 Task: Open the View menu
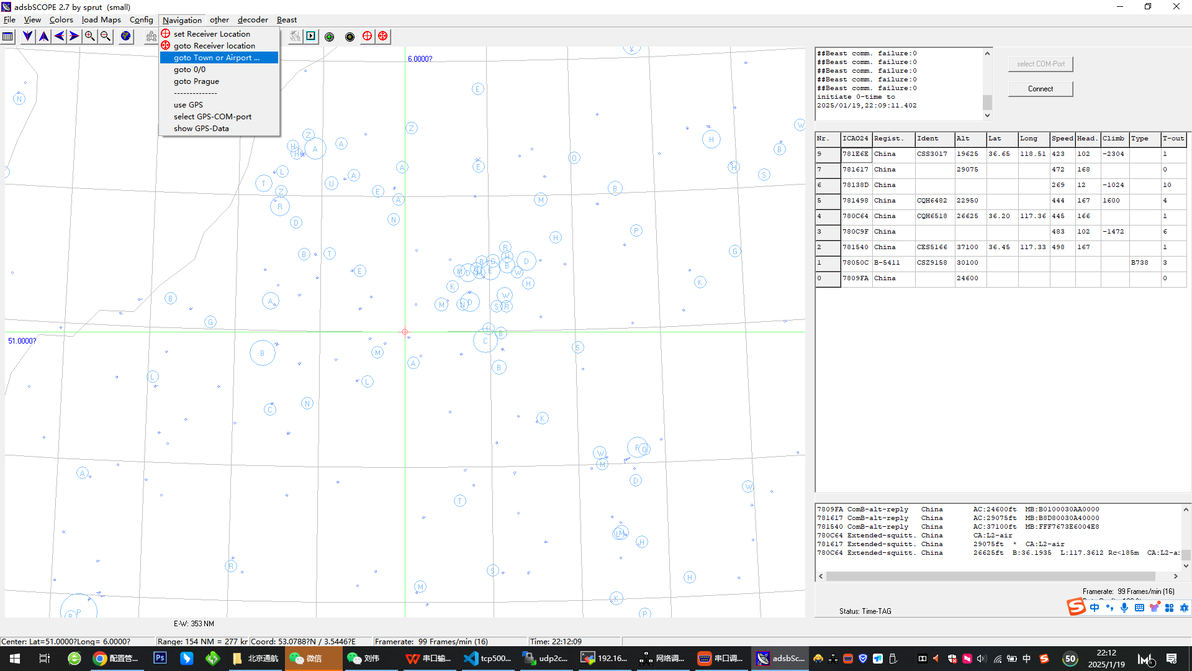[33, 20]
